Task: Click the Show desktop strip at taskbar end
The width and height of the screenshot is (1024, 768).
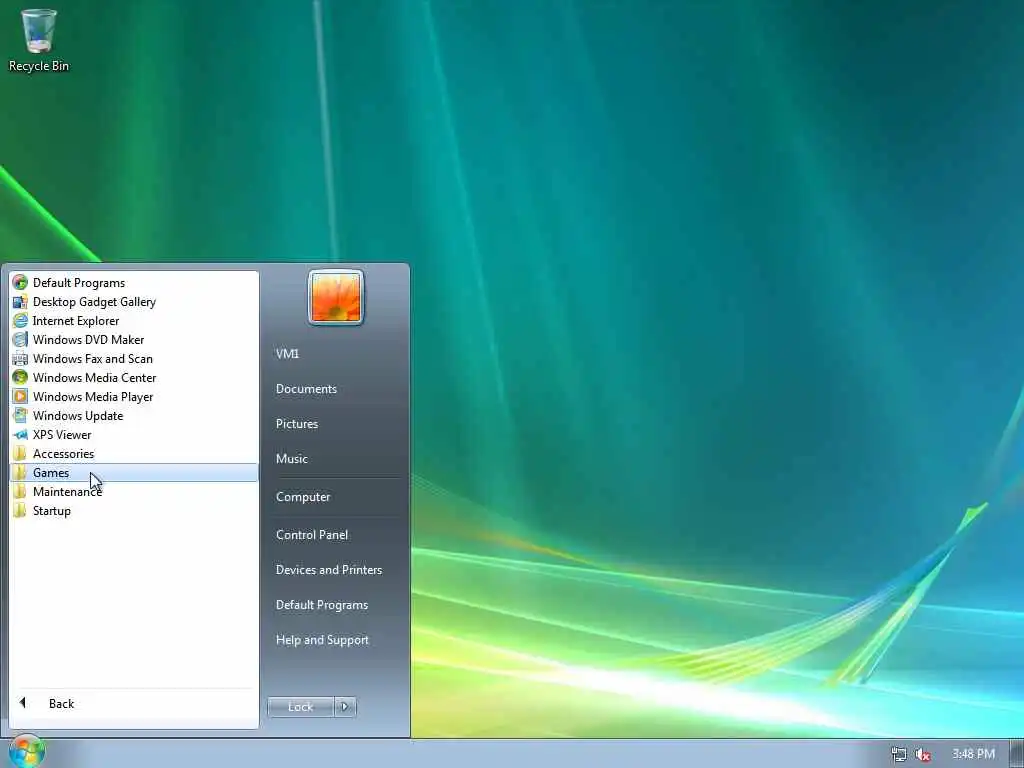Action: (x=1017, y=754)
